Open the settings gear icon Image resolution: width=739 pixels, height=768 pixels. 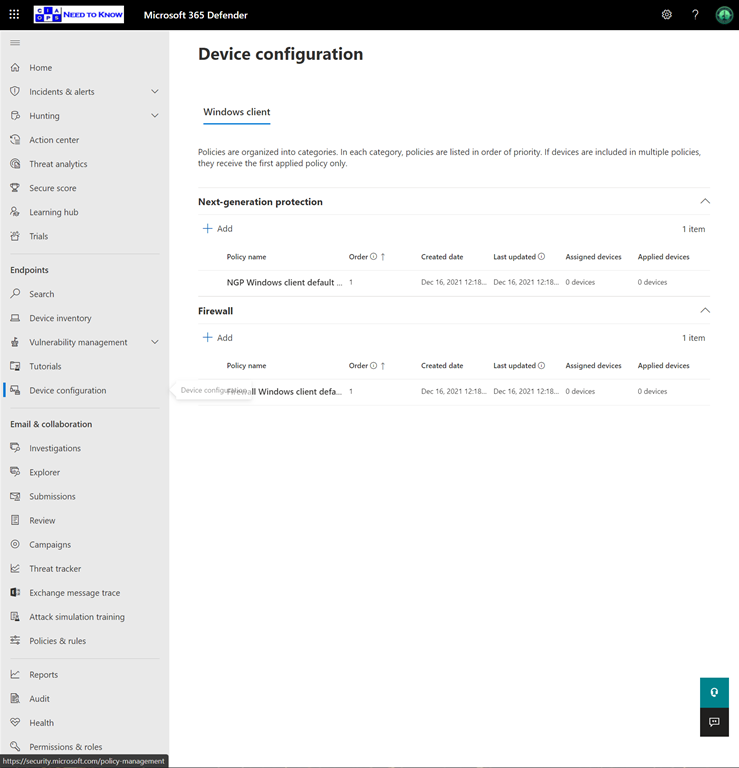coord(667,15)
